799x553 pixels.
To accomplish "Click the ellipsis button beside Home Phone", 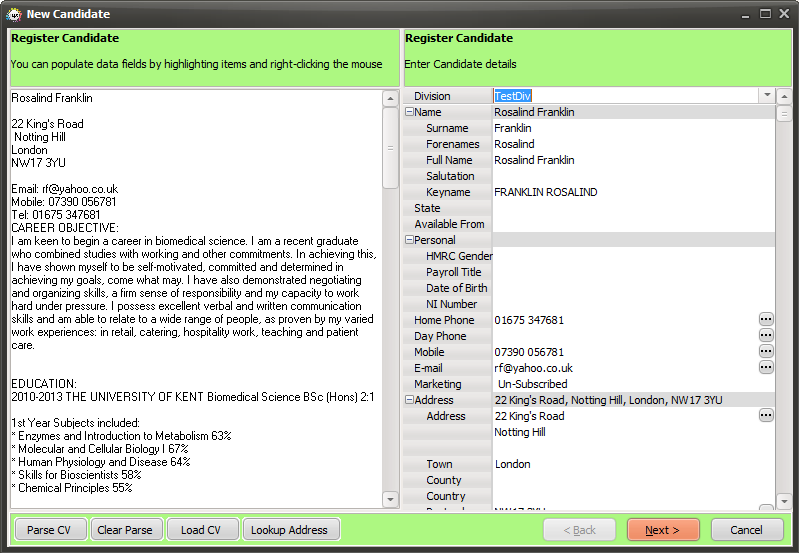I will (x=766, y=320).
